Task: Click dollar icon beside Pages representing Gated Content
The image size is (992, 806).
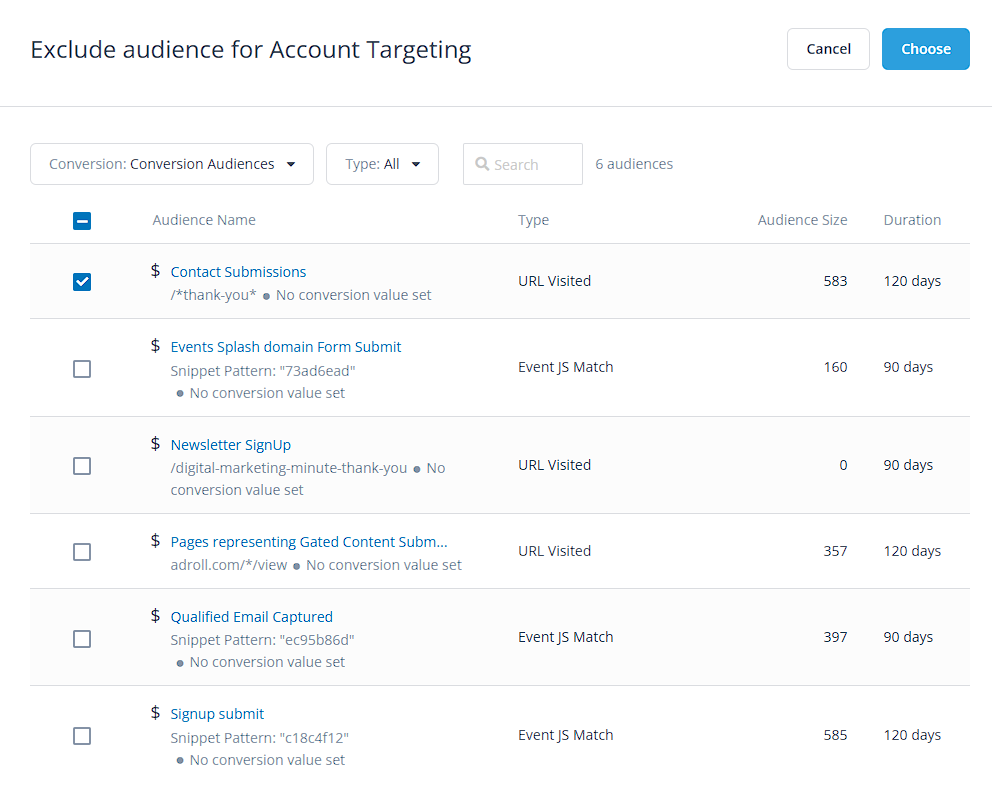Action: [x=155, y=541]
